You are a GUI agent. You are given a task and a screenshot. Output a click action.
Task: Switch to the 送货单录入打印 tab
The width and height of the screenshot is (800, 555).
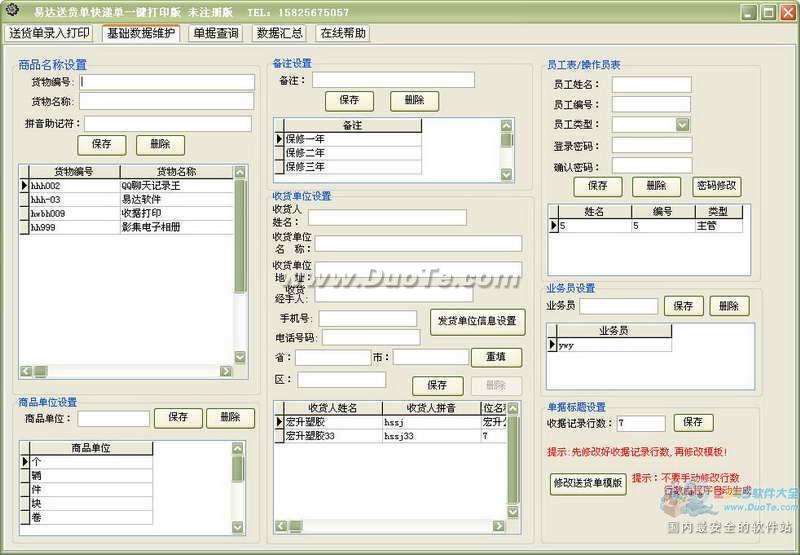49,33
